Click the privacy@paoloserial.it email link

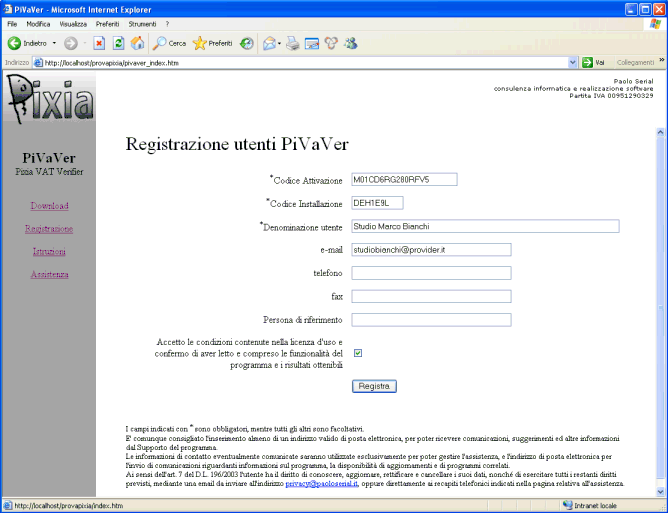coord(322,484)
